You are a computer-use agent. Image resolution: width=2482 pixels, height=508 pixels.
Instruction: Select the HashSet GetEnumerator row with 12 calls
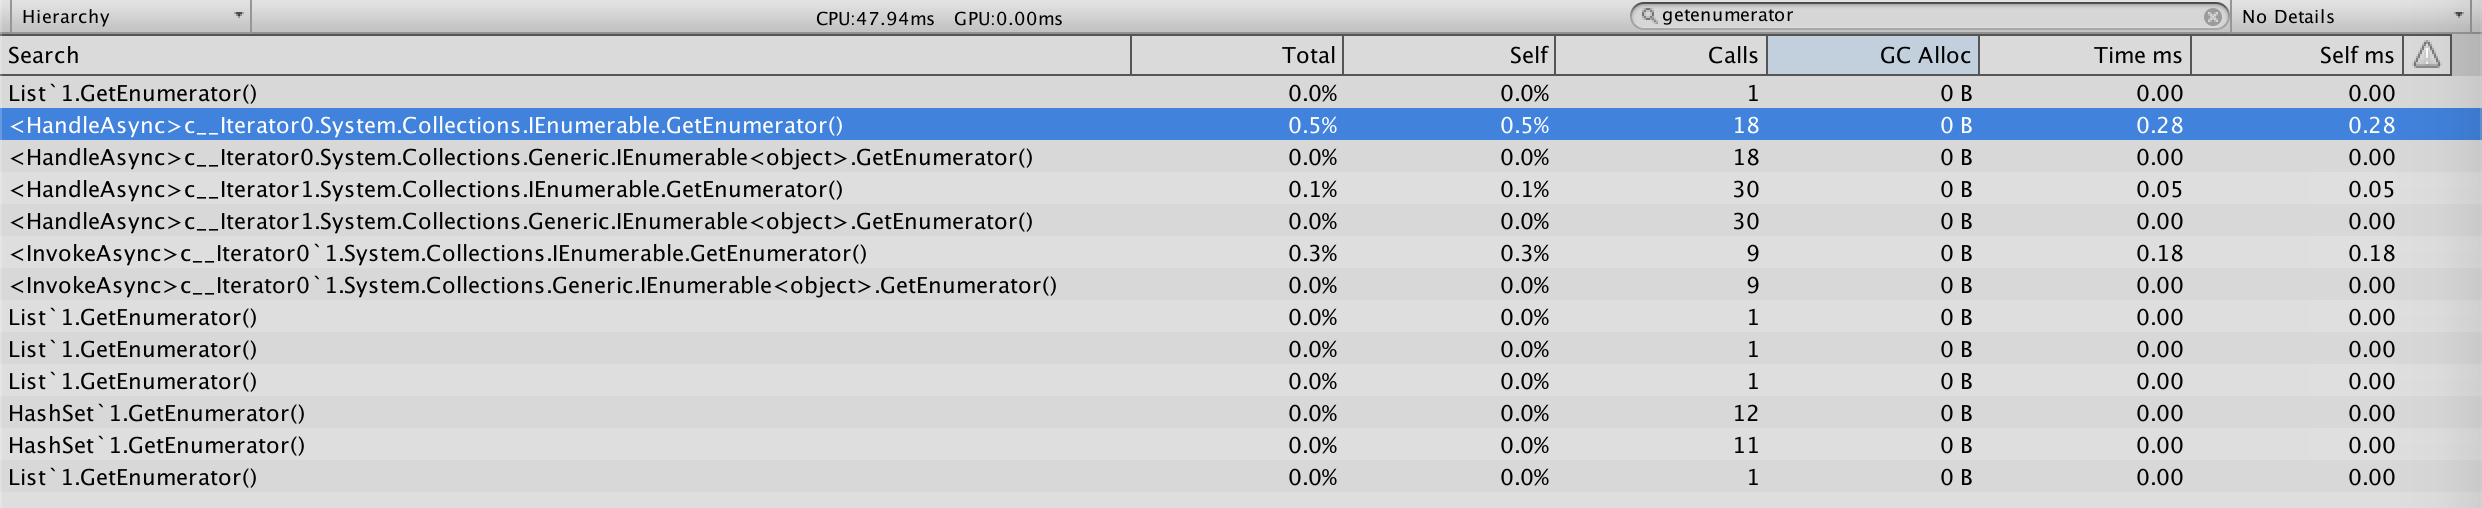click(x=157, y=413)
